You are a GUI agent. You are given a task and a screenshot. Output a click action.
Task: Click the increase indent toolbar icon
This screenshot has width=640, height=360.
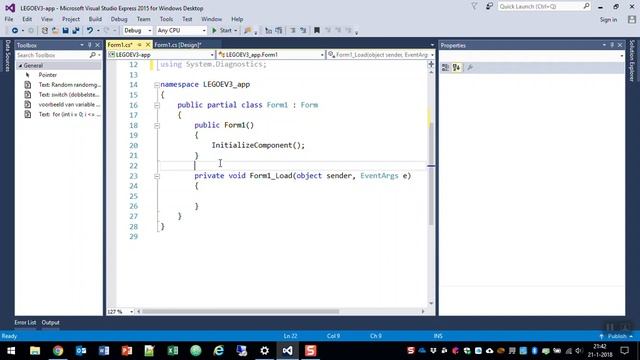tap(303, 31)
